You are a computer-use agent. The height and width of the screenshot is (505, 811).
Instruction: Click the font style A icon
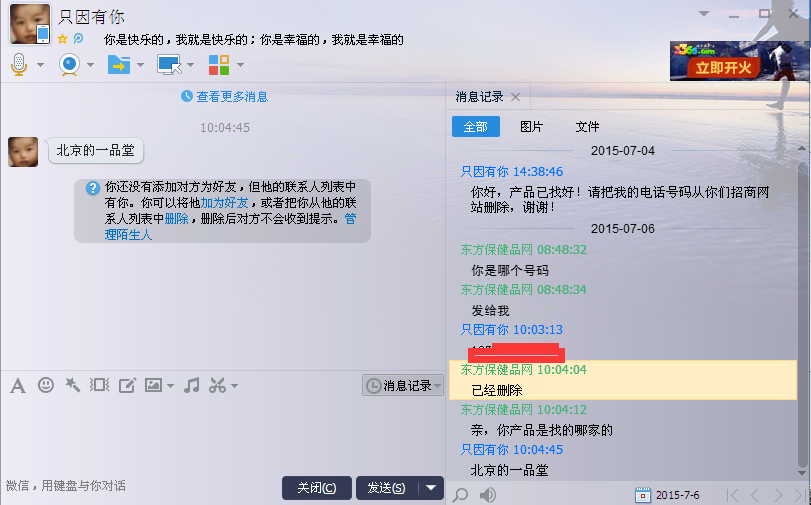pos(17,385)
